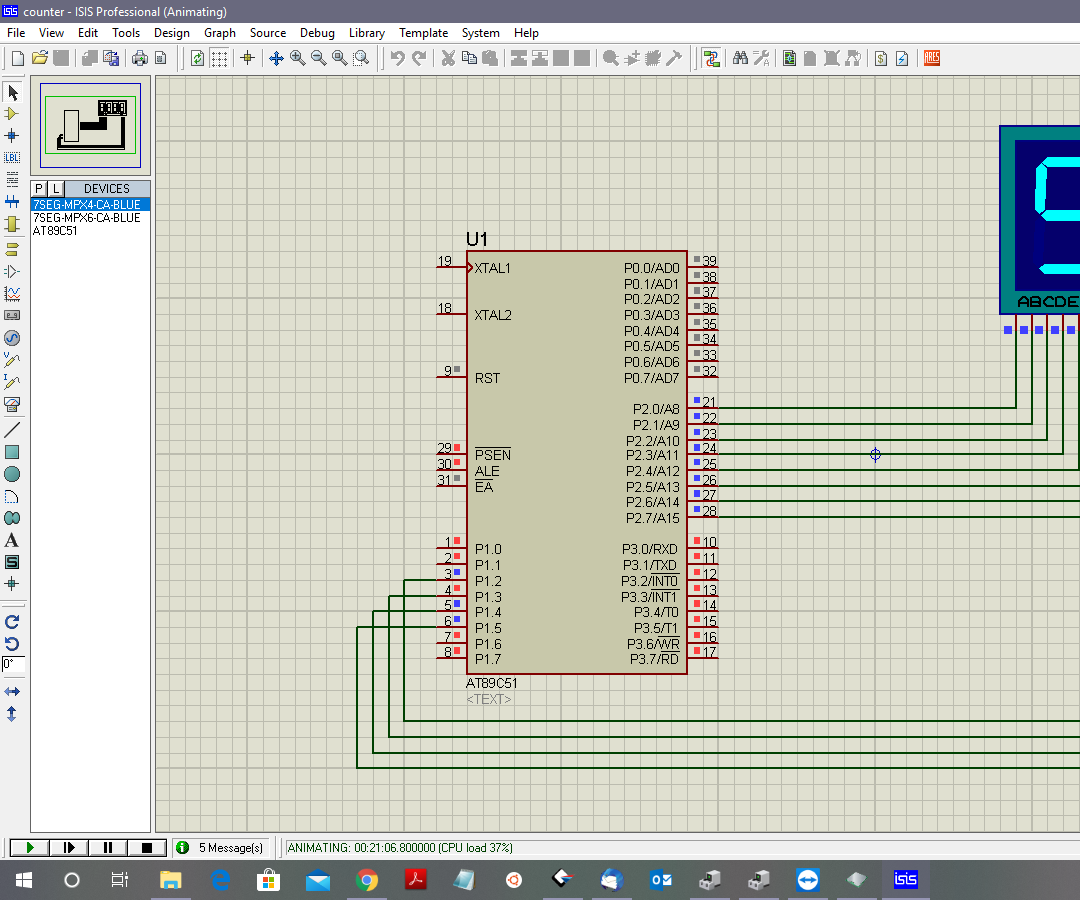Paste from clipboard
1080x900 pixels.
[x=490, y=59]
